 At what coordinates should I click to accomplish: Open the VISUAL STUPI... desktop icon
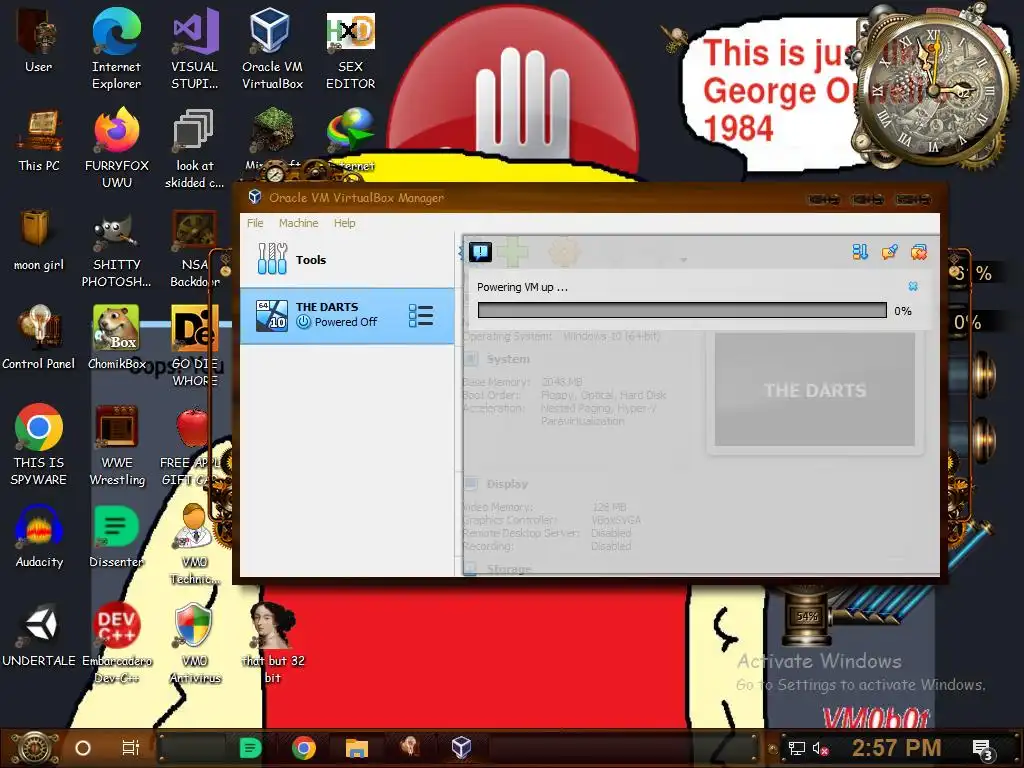click(195, 50)
